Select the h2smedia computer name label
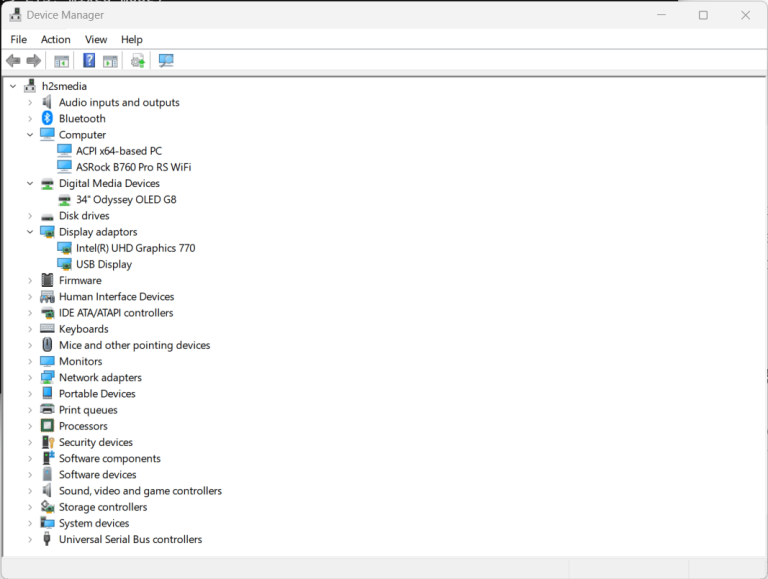Viewport: 768px width, 579px height. pos(64,86)
